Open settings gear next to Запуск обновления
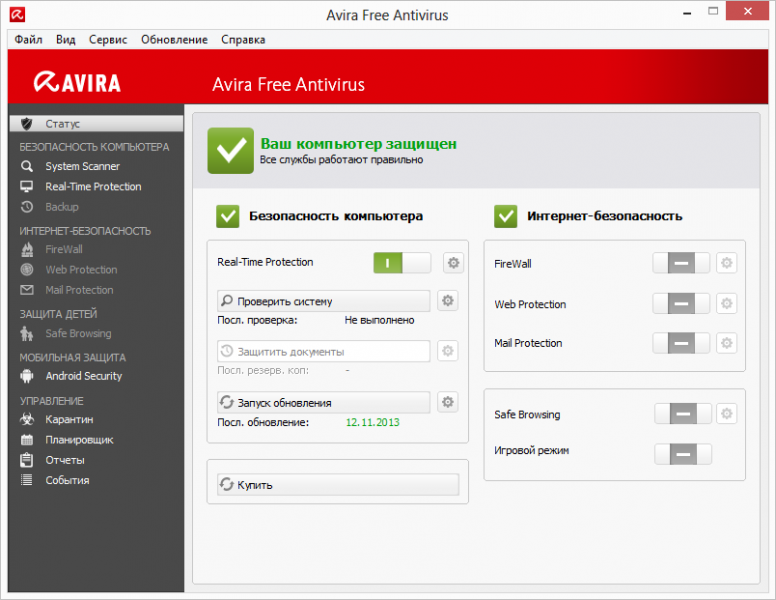776x600 pixels. pos(448,402)
